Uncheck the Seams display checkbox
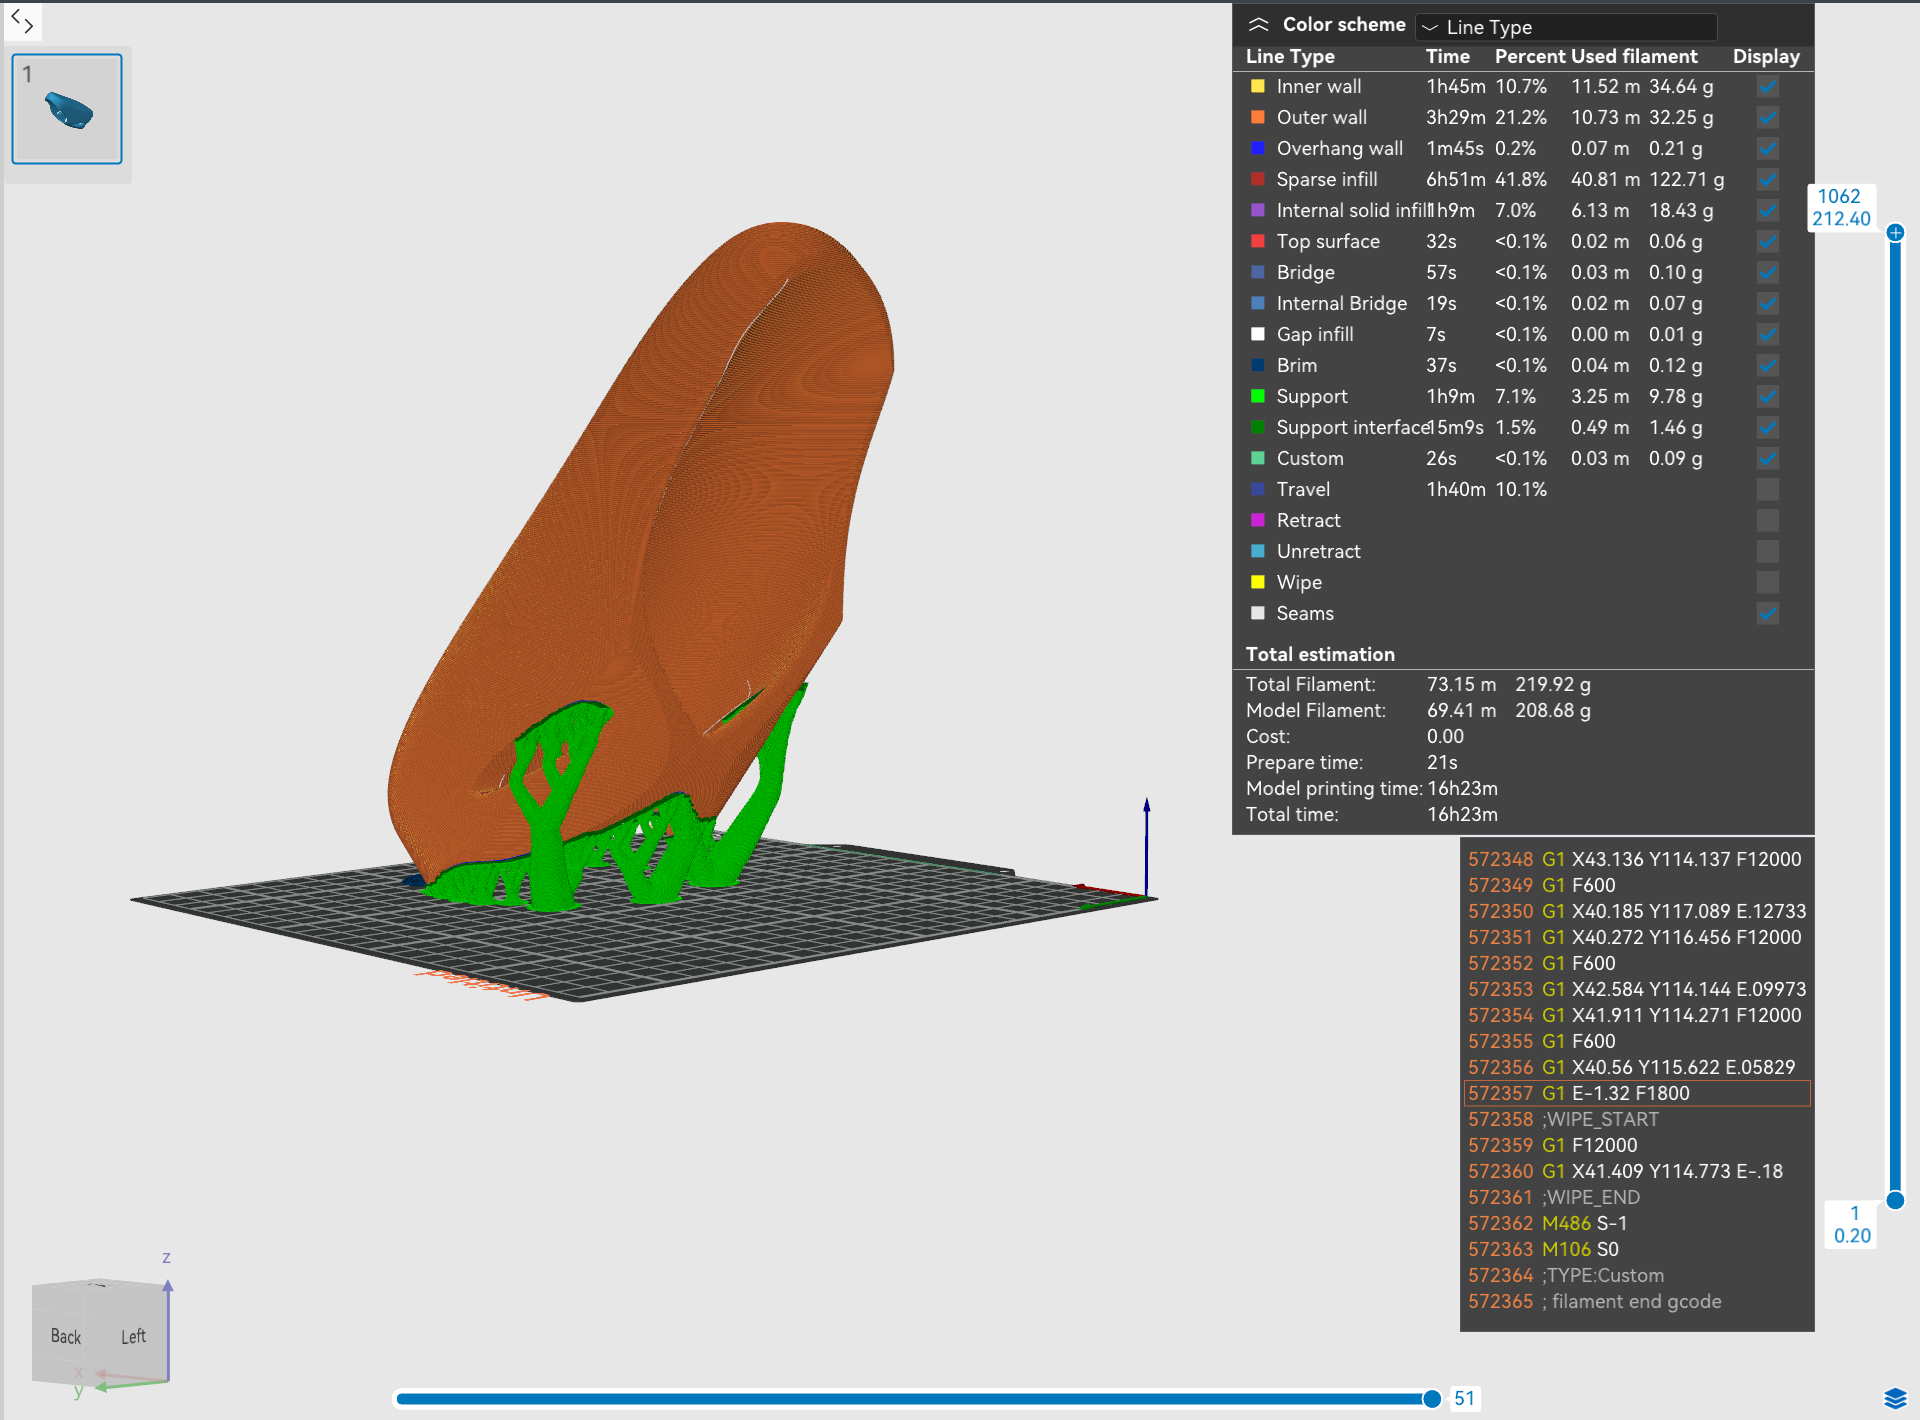This screenshot has height=1420, width=1920. [x=1767, y=614]
